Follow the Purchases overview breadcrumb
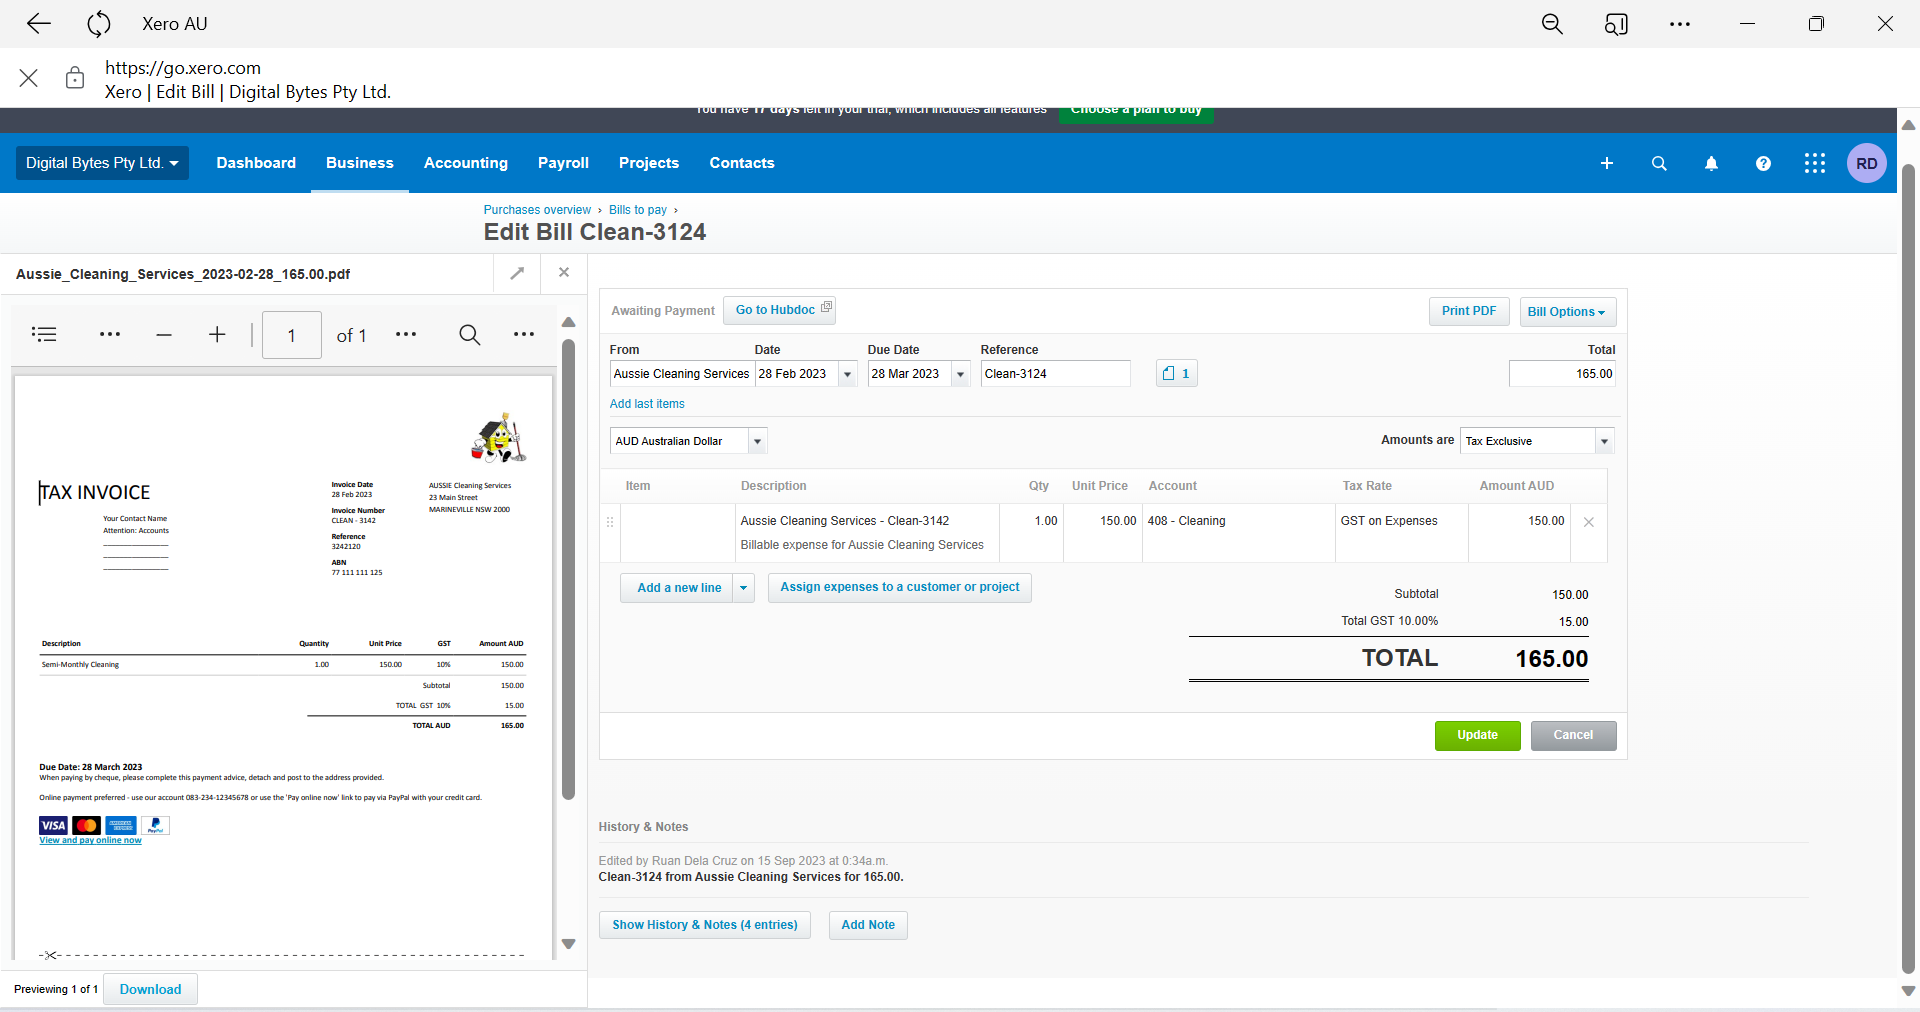Screen dimensions: 1920x1012 pyautogui.click(x=537, y=210)
